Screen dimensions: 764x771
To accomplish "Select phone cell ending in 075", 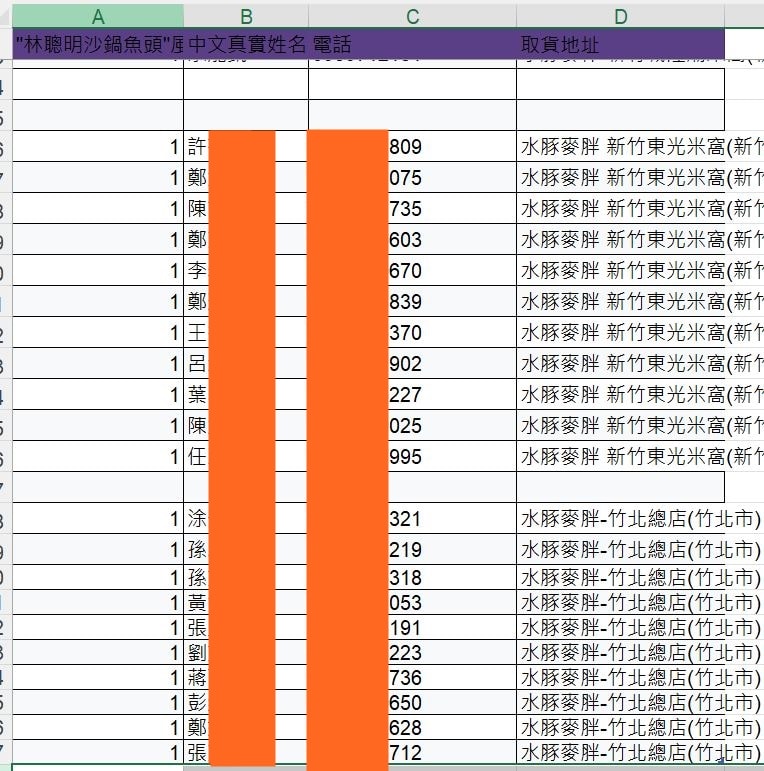I will pyautogui.click(x=412, y=177).
